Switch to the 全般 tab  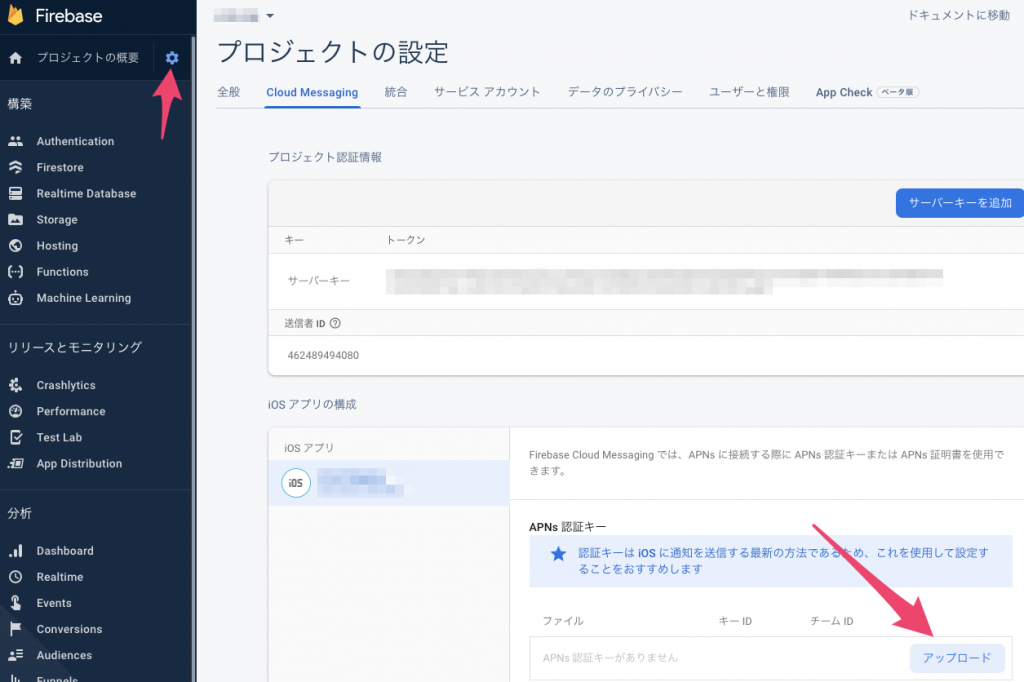tap(229, 92)
